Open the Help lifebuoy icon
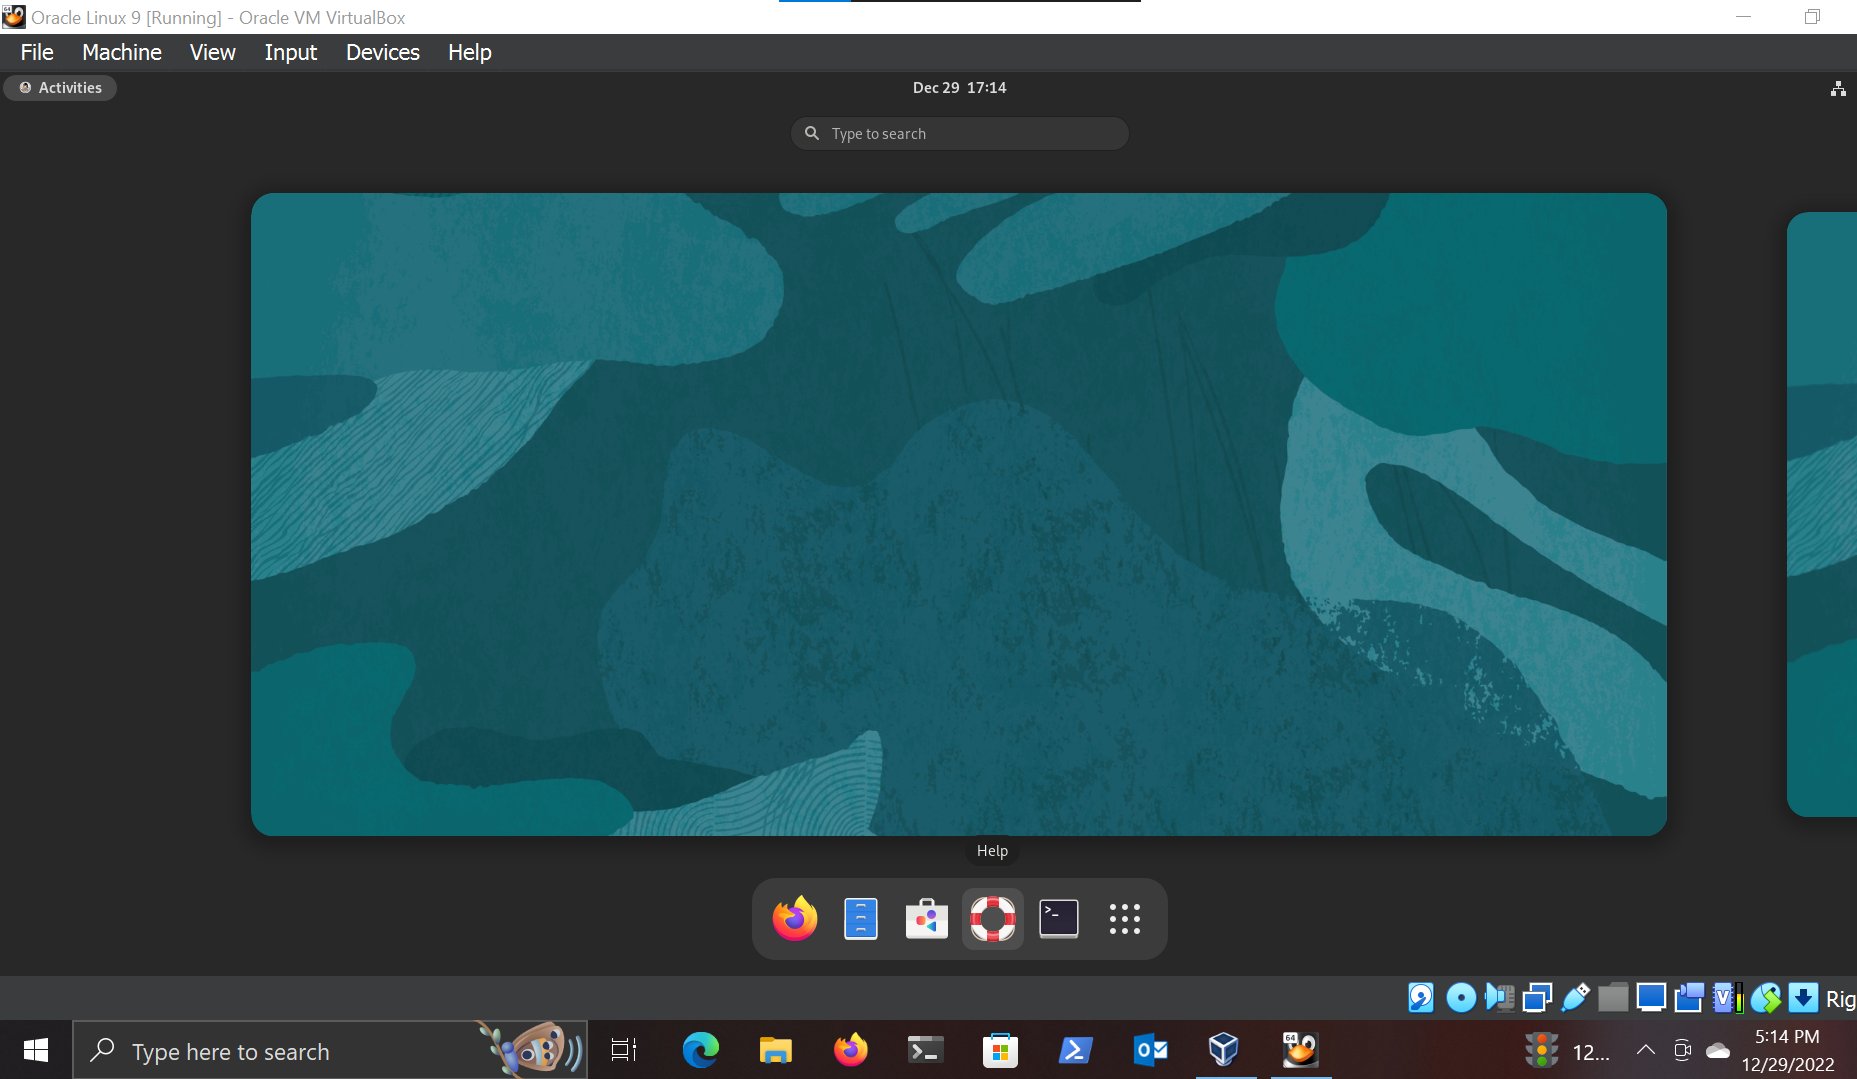 pyautogui.click(x=992, y=918)
